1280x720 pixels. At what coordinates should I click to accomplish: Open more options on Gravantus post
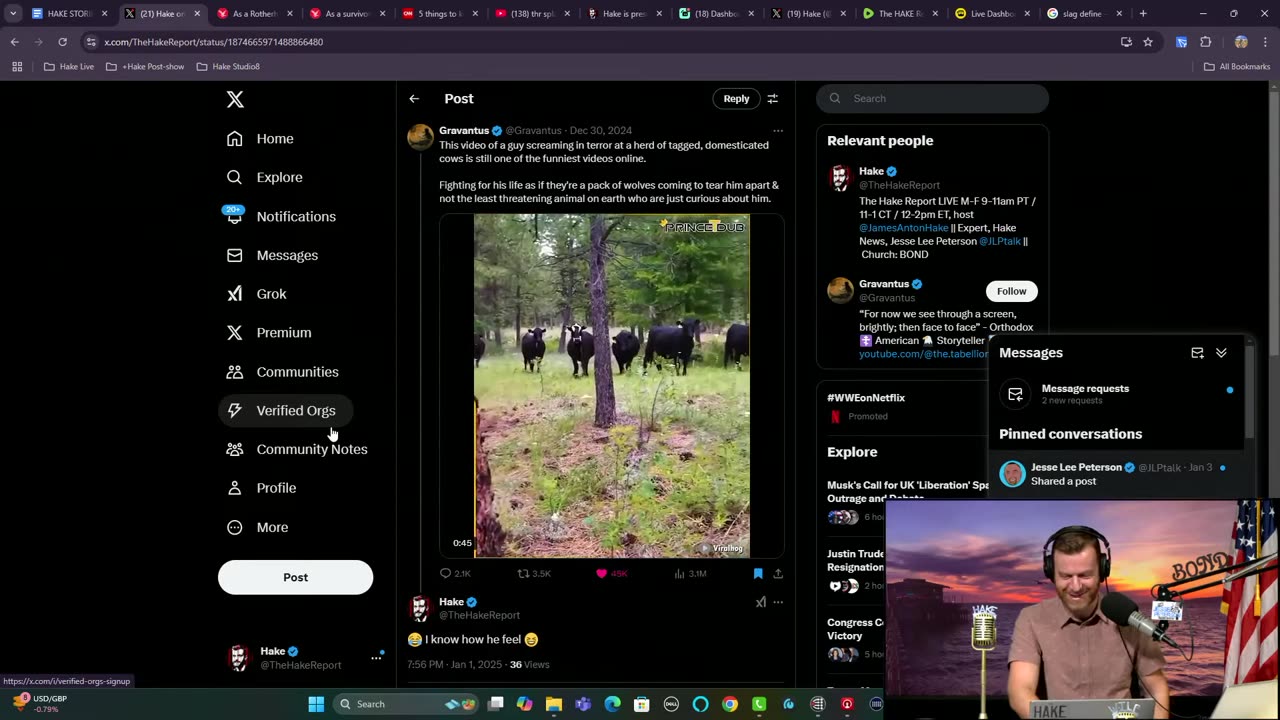778,131
